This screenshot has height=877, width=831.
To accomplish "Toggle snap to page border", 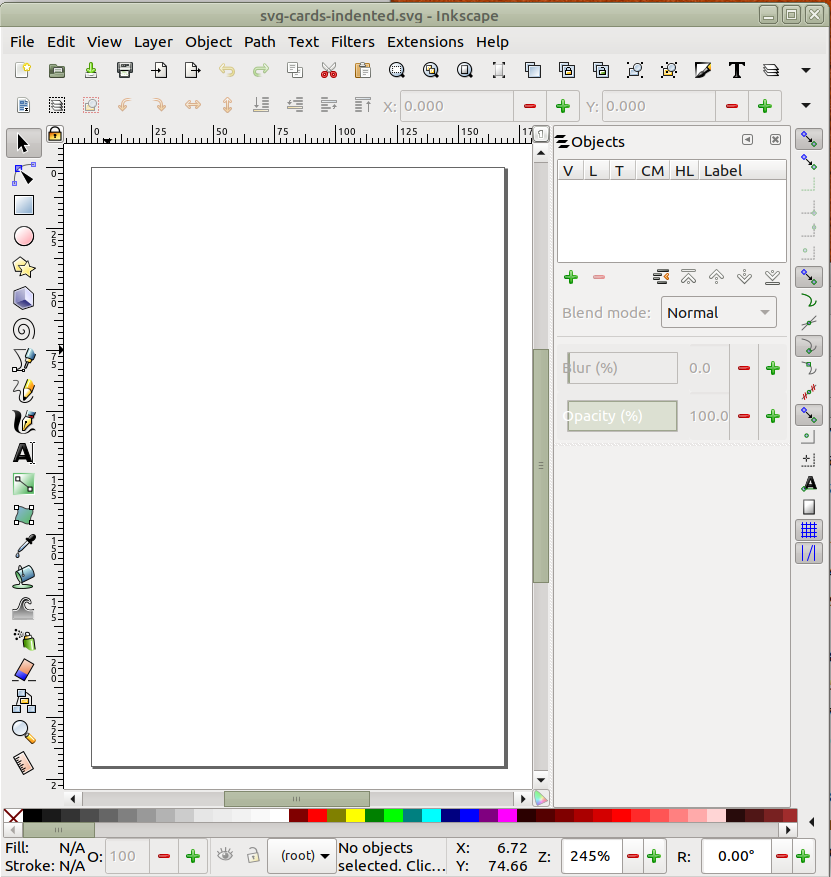I will tap(809, 507).
